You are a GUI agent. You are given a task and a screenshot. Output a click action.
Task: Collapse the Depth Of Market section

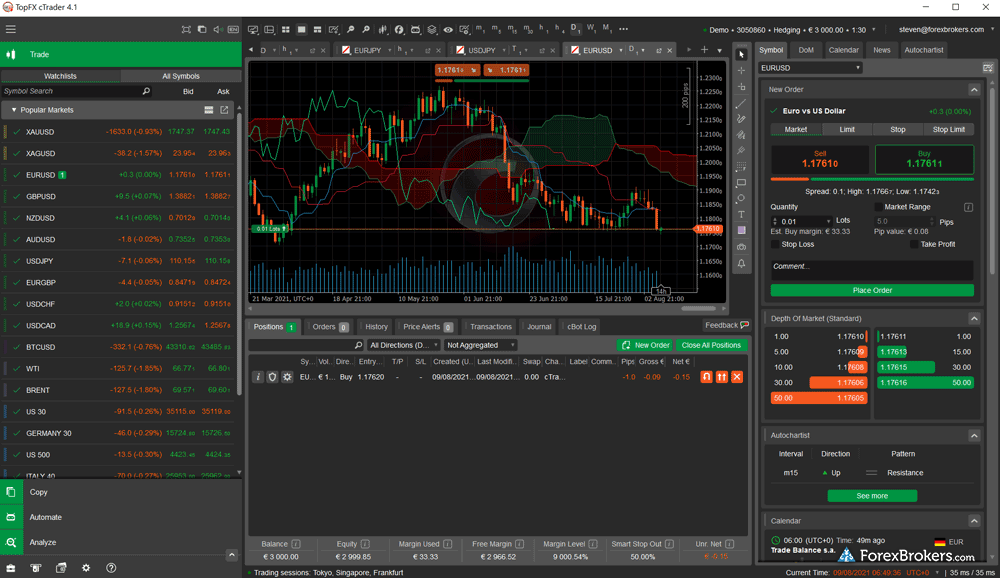click(x=974, y=318)
